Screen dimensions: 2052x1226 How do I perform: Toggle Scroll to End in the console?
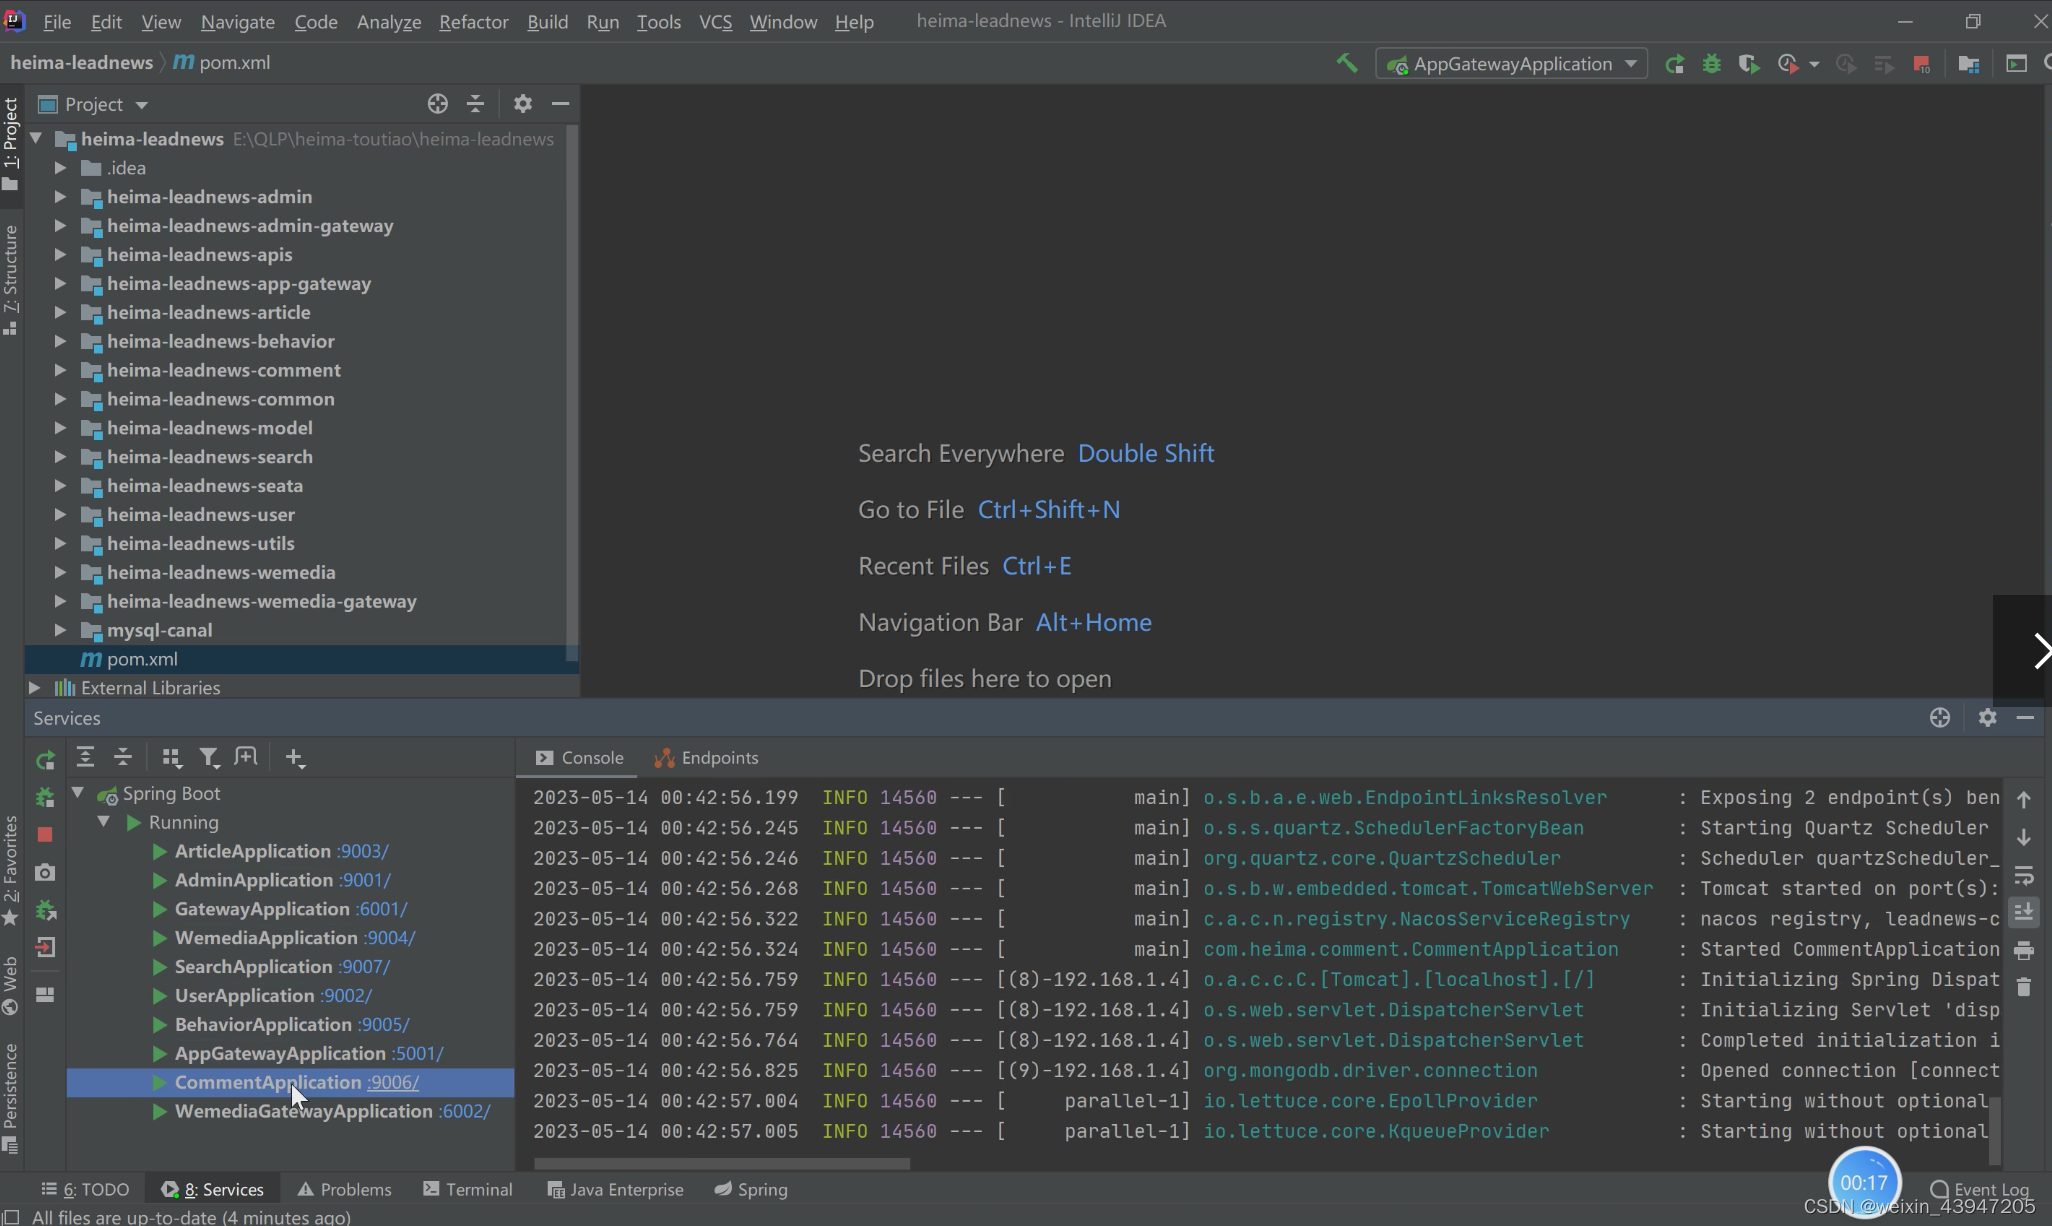(2024, 912)
